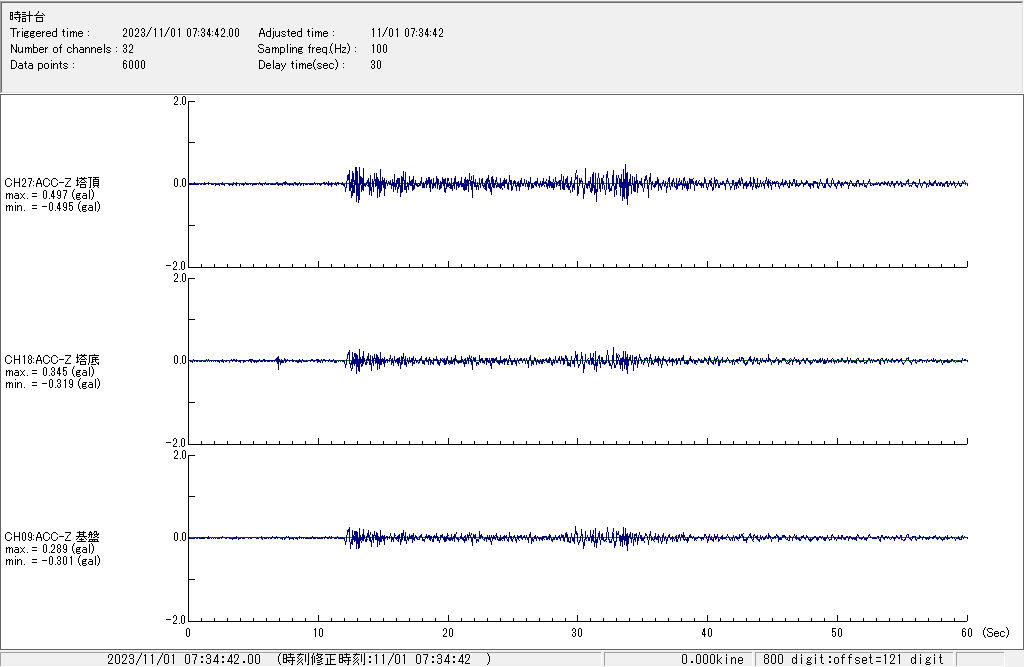Click the 0.000kine status bar field
This screenshot has height=667, width=1024.
[x=712, y=659]
